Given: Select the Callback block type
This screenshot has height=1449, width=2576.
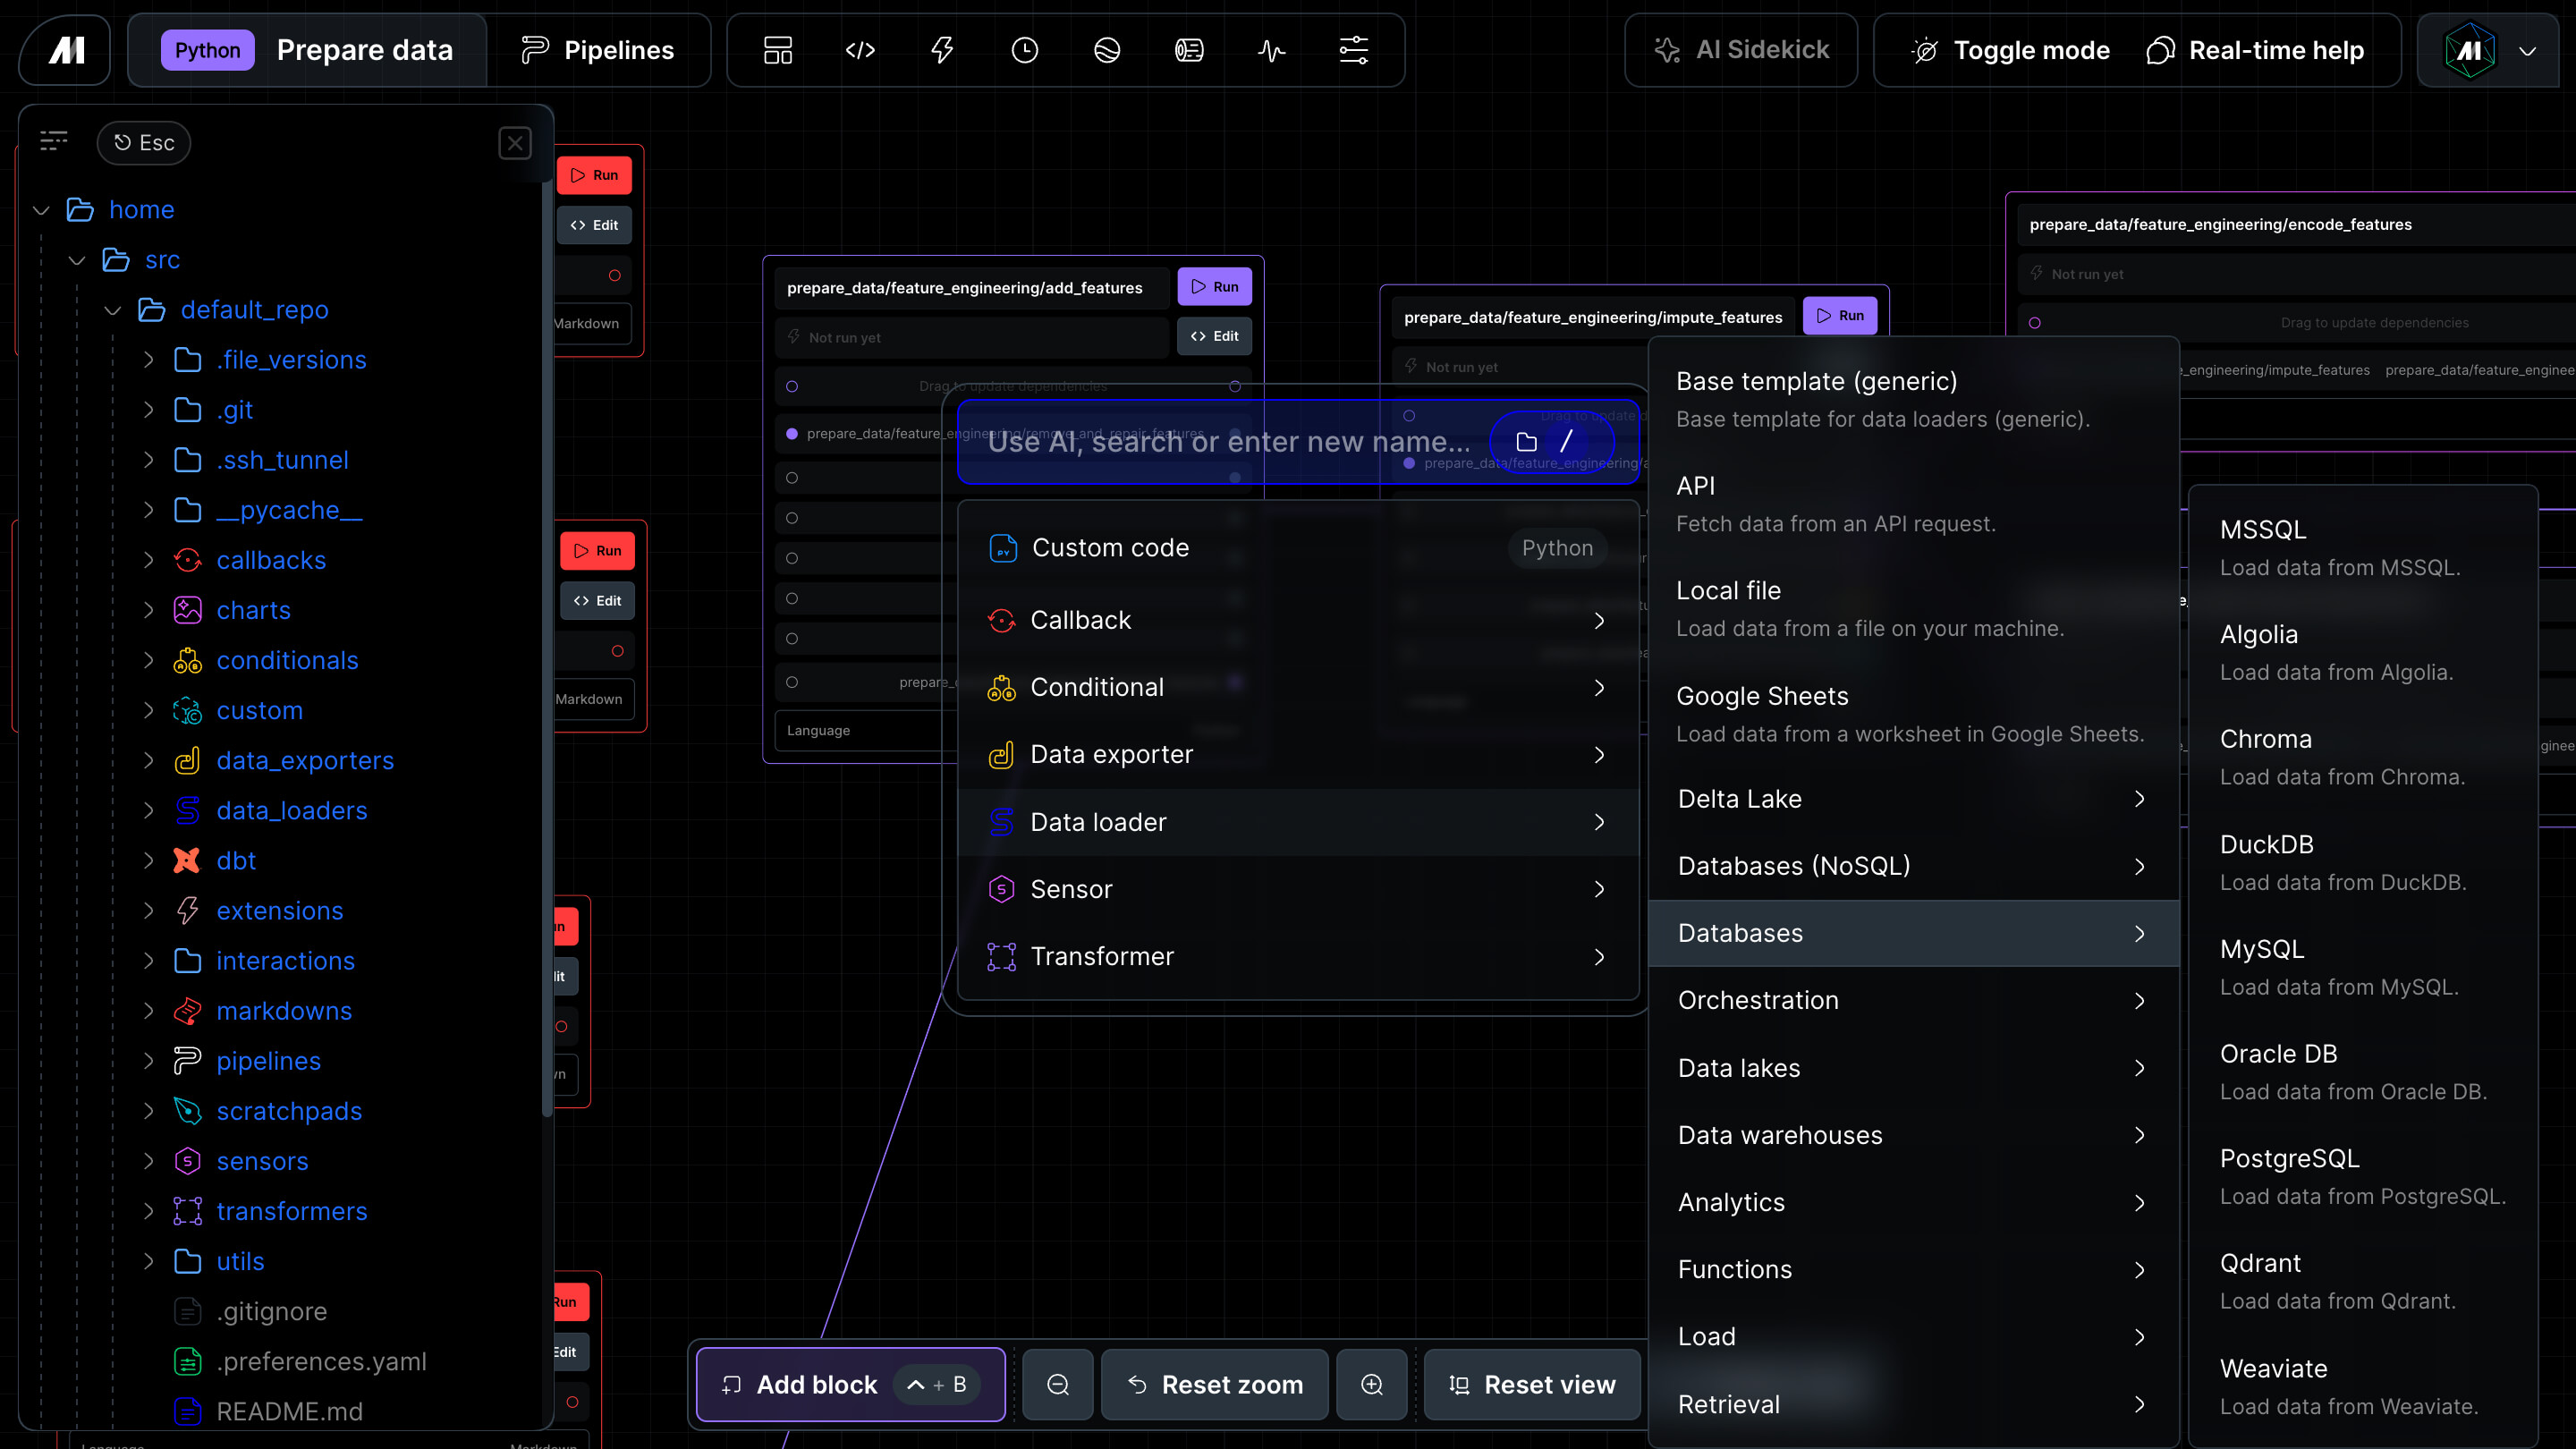Looking at the screenshot, I should point(1298,620).
